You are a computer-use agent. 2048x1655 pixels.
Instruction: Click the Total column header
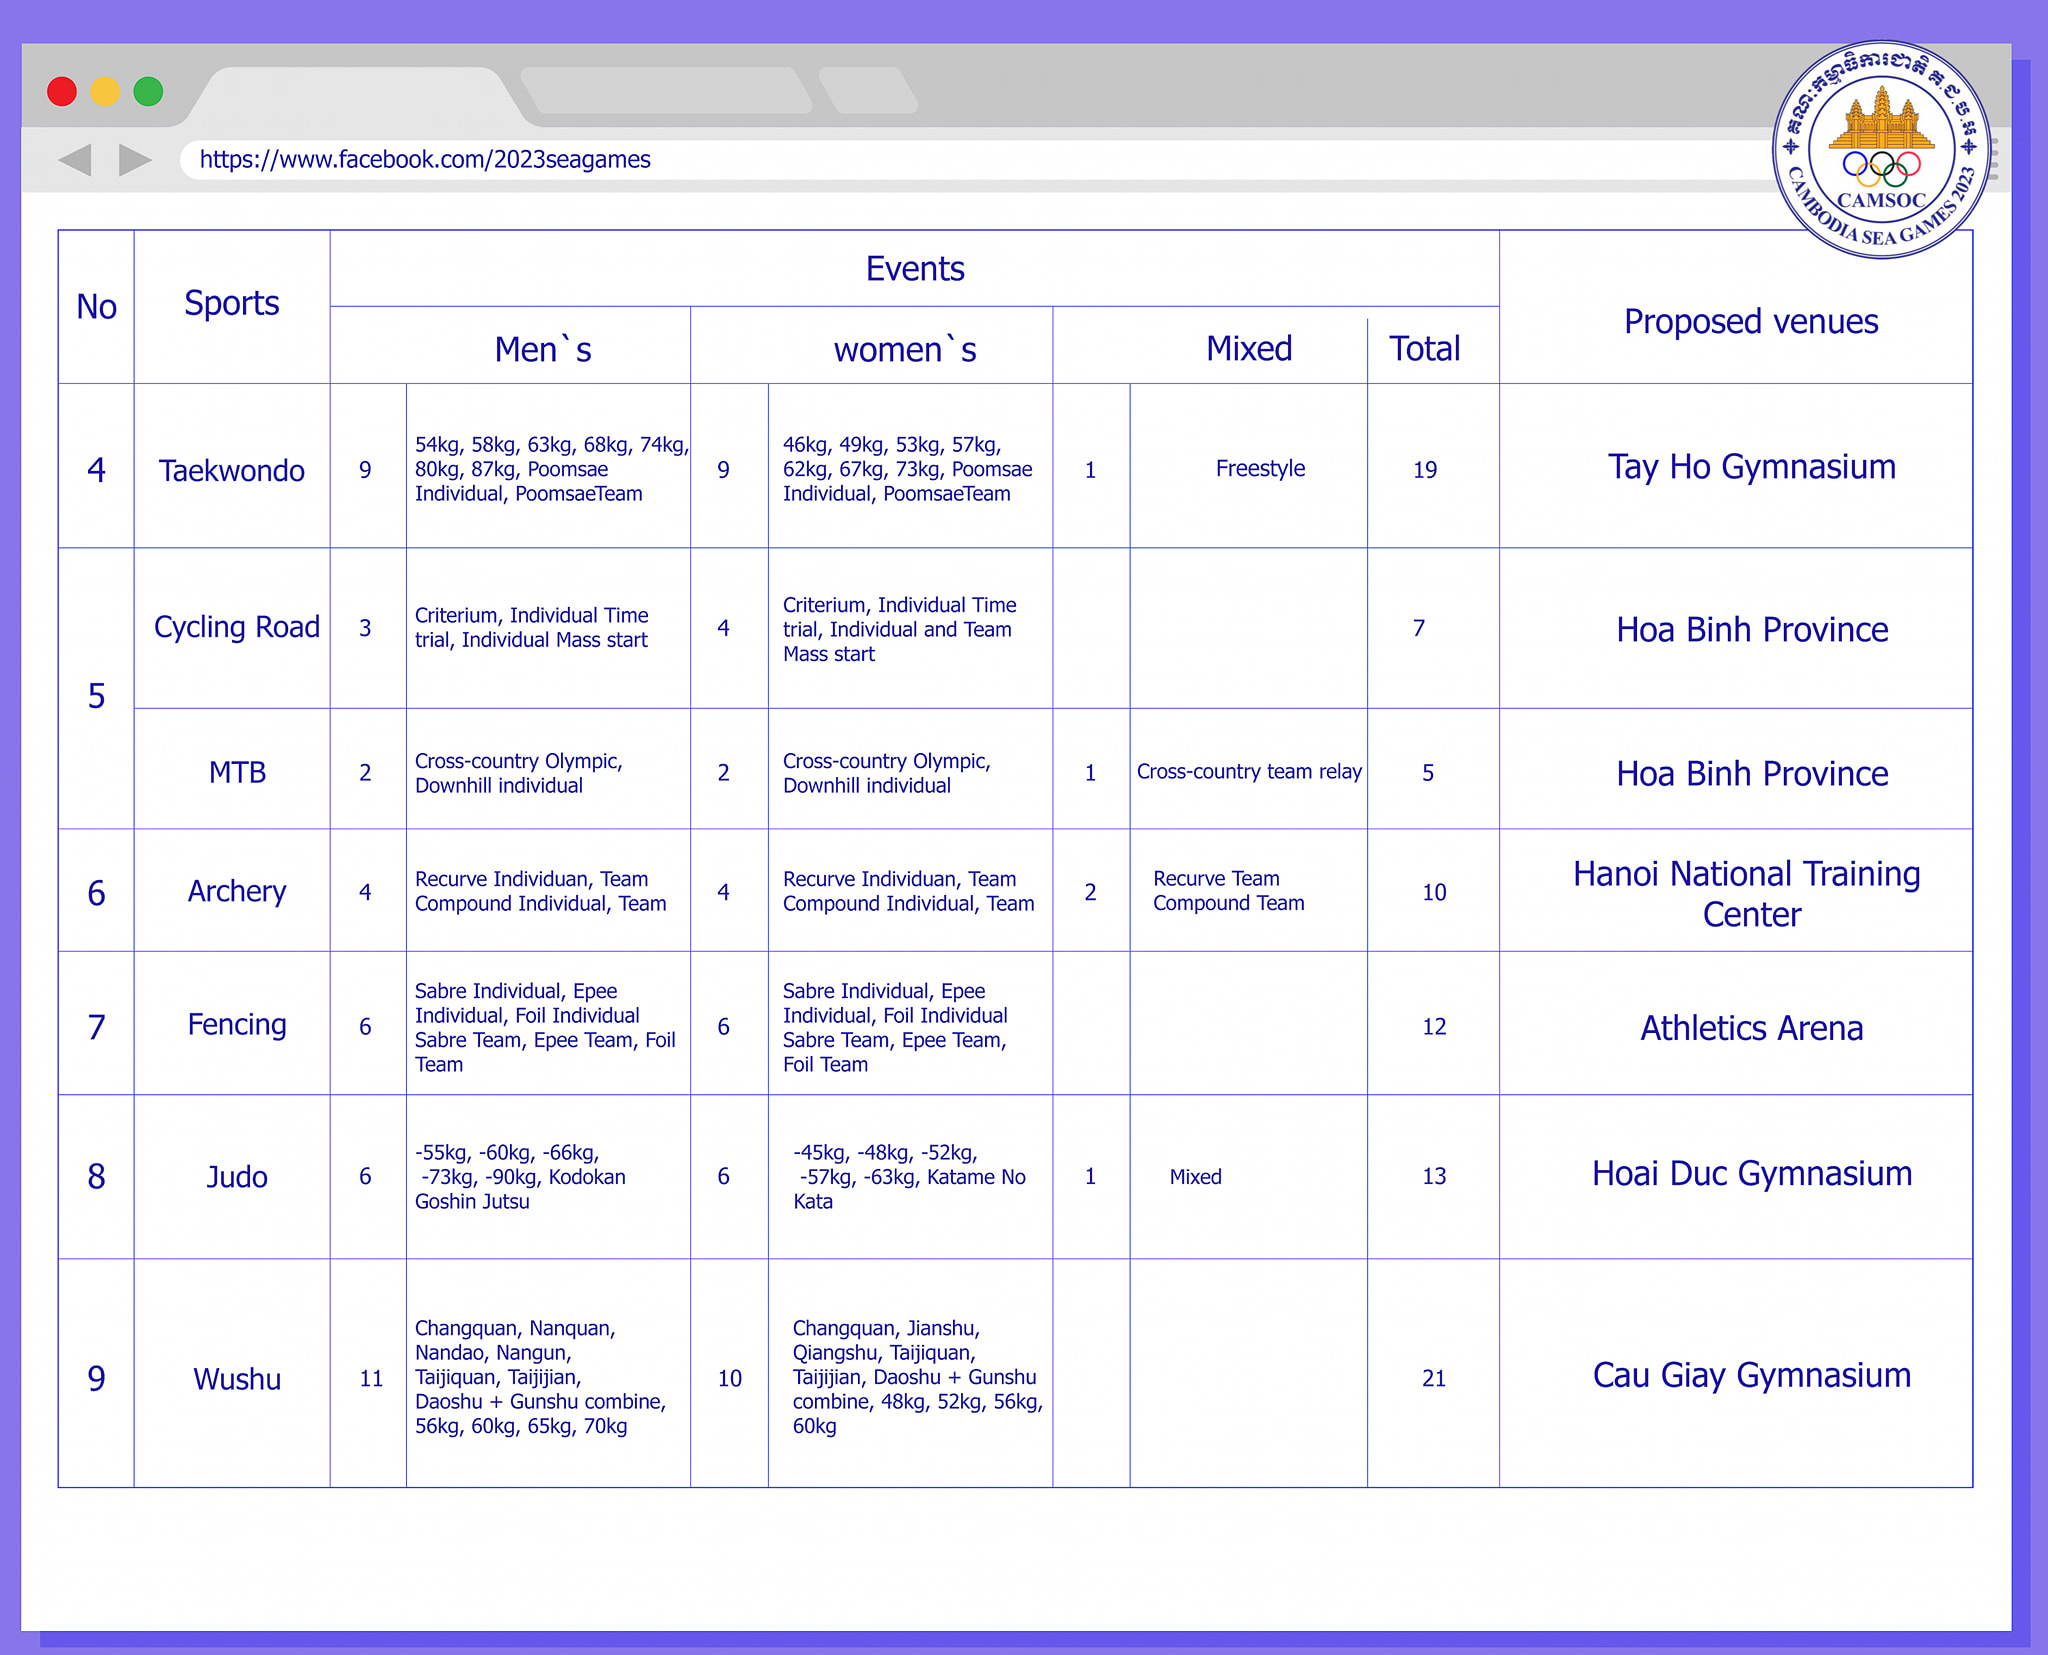pos(1425,349)
